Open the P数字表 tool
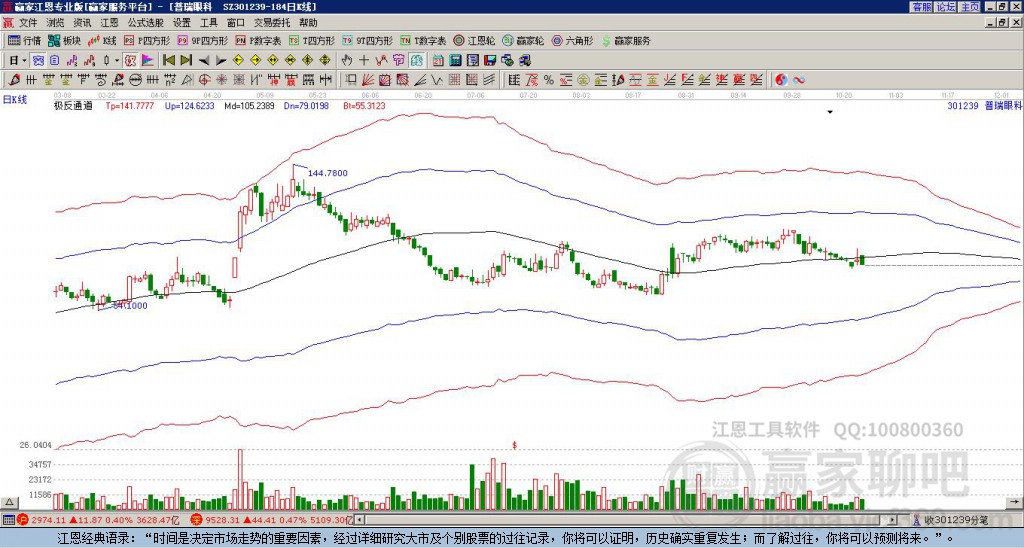The height and width of the screenshot is (548, 1024). (x=258, y=40)
